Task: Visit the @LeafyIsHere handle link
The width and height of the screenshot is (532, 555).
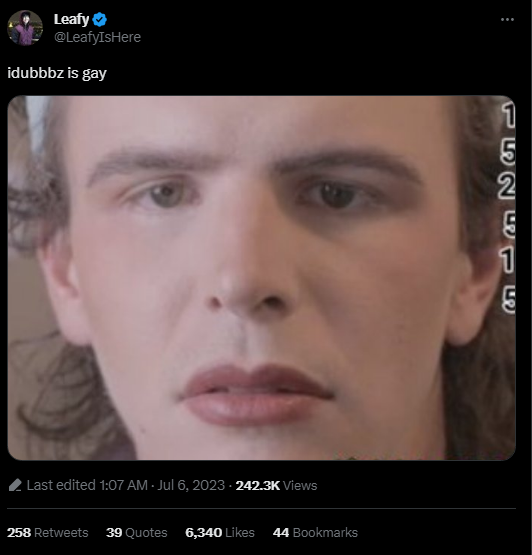Action: click(x=97, y=37)
